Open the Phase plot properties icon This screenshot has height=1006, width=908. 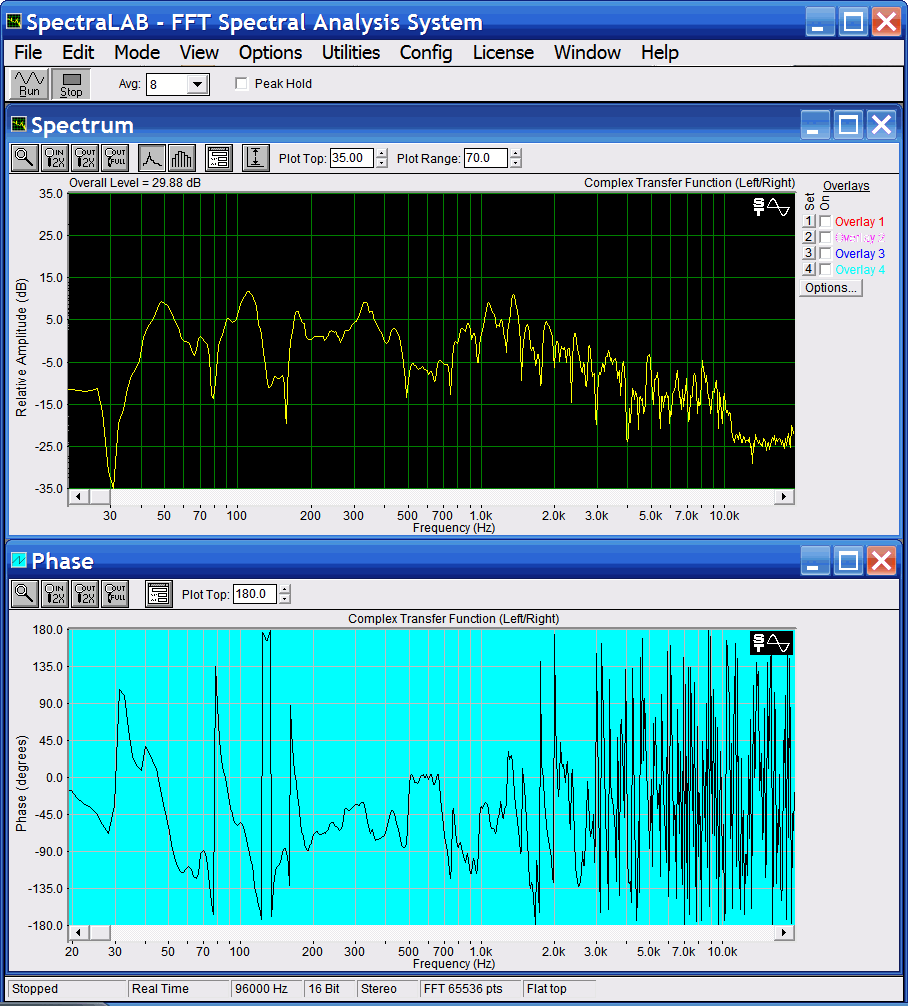(159, 594)
